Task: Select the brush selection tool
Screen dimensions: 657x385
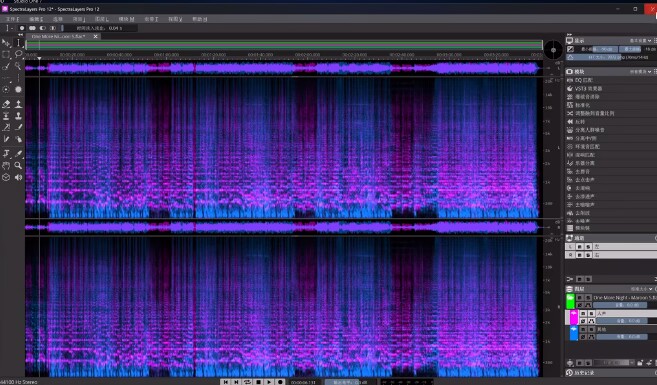Action: (6, 66)
